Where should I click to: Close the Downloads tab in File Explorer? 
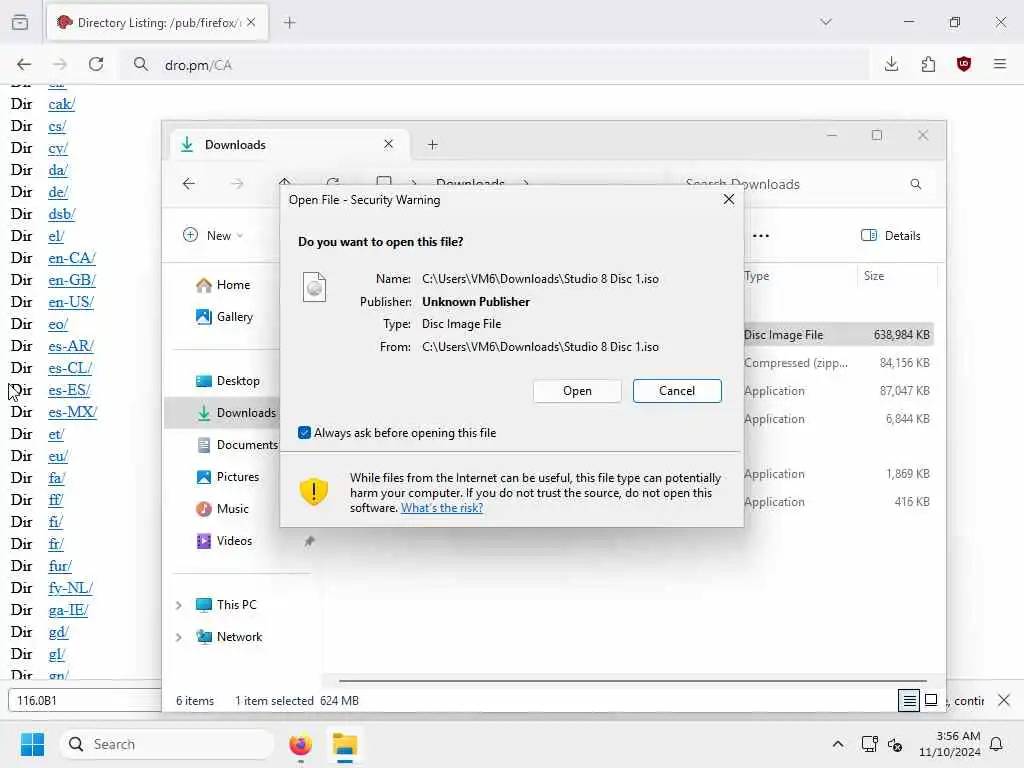(x=389, y=144)
